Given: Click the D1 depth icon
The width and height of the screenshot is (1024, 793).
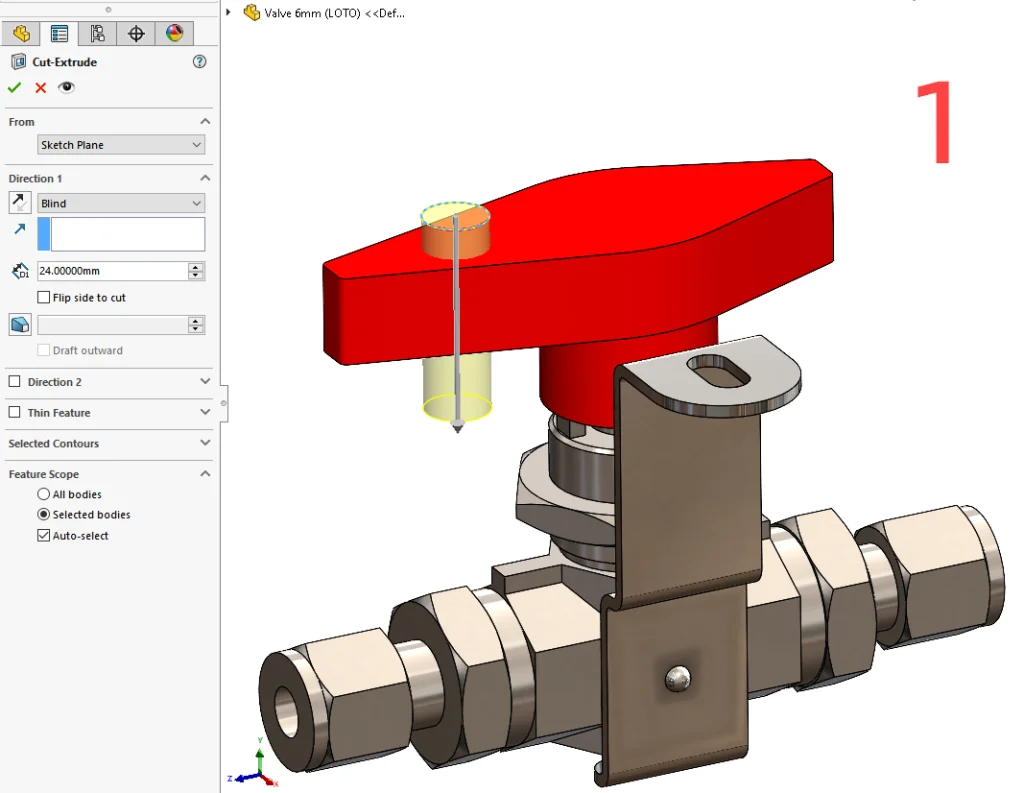Looking at the screenshot, I should coord(20,271).
